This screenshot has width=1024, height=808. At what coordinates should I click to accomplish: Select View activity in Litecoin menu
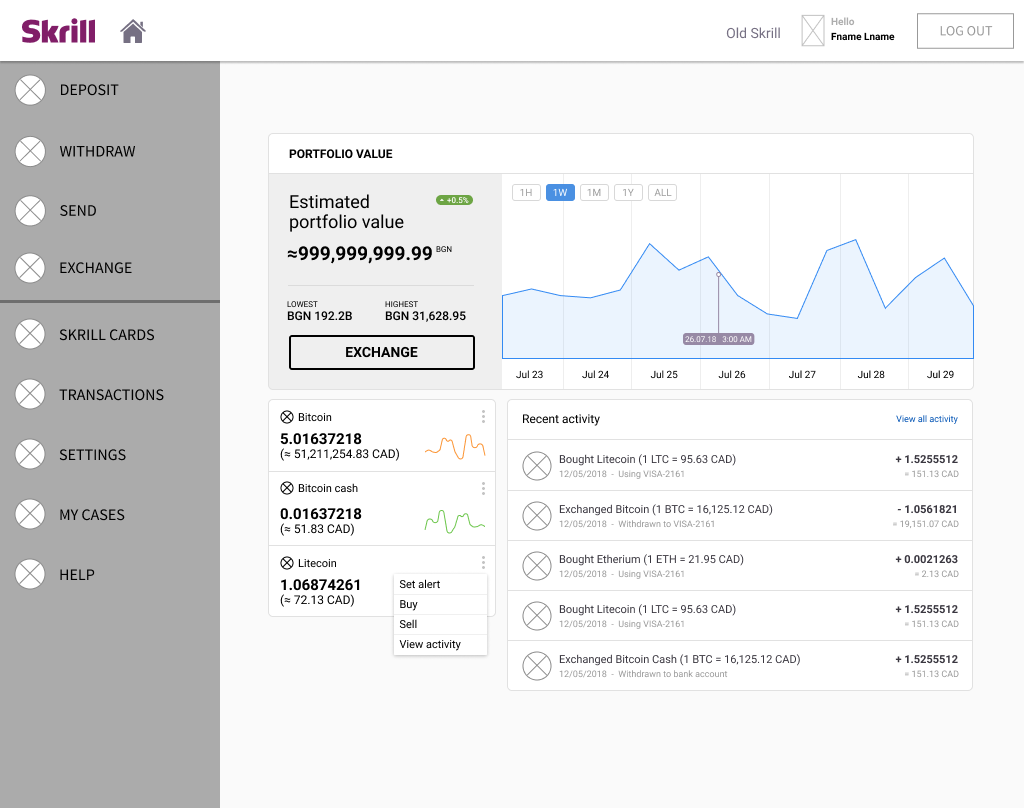440,644
